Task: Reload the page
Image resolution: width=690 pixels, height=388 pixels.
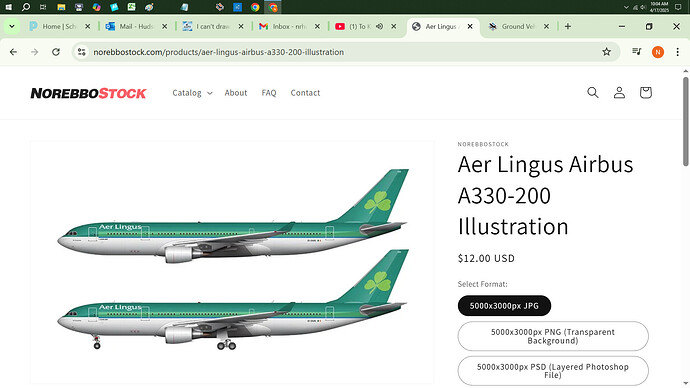Action: point(56,52)
